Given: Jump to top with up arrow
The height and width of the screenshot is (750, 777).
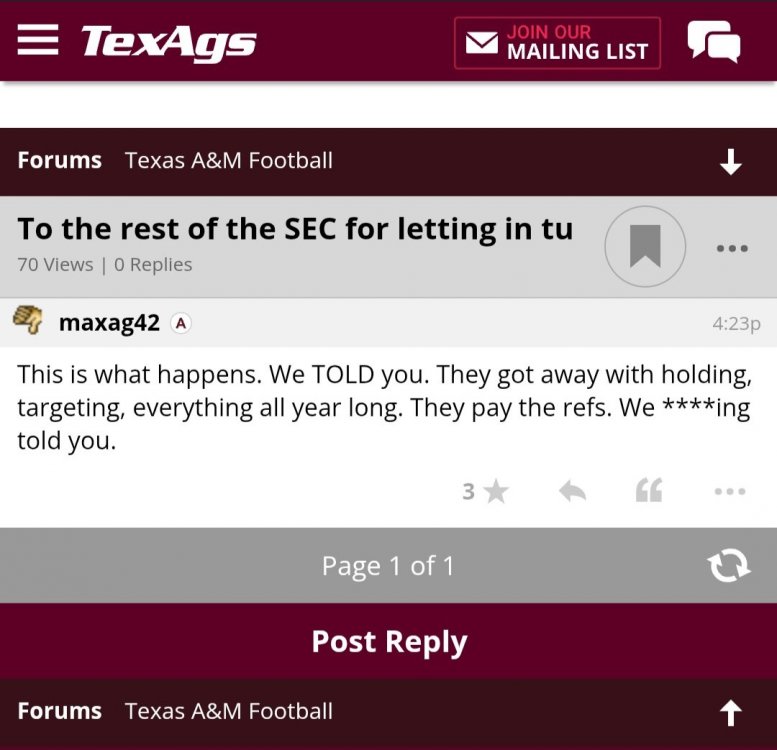Looking at the screenshot, I should [731, 712].
